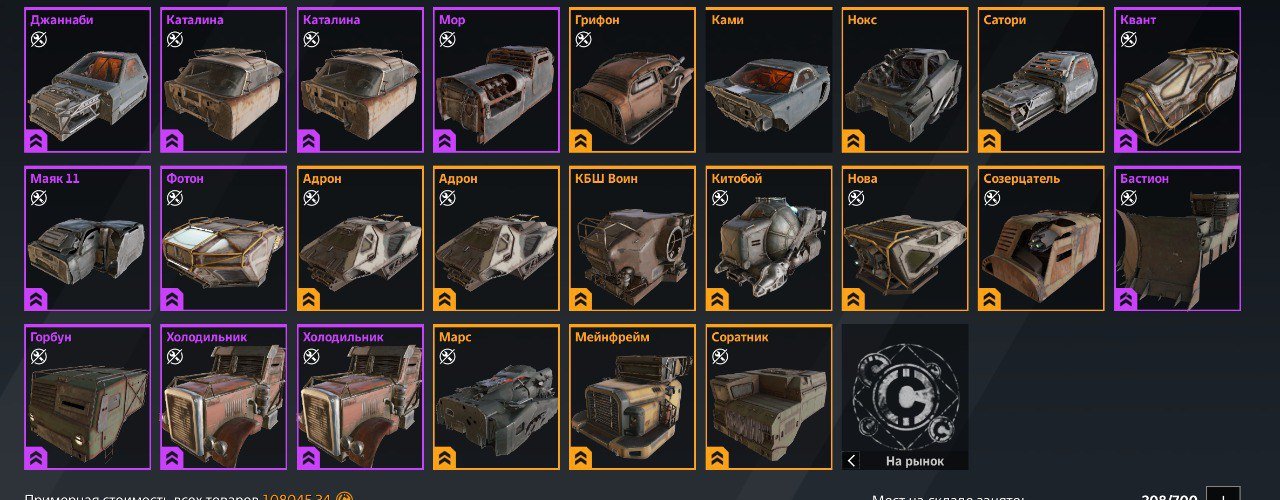Click the crossed-wrench icon on the Мор cabin
Screen dimensions: 1280x500
point(446,39)
